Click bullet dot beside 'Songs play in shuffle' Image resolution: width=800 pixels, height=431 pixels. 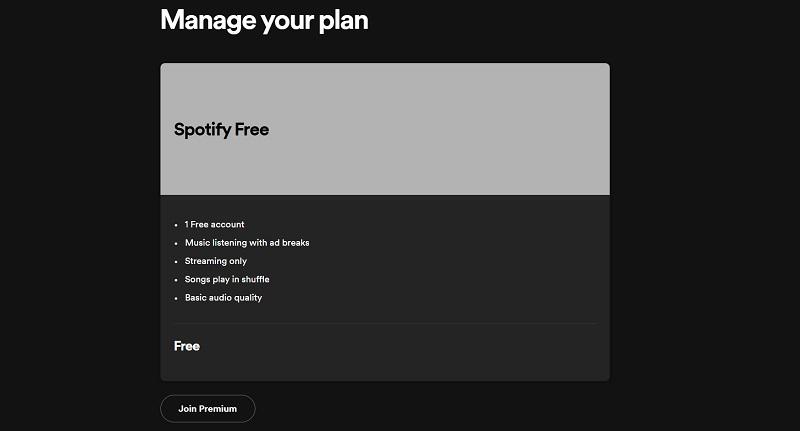(x=176, y=280)
